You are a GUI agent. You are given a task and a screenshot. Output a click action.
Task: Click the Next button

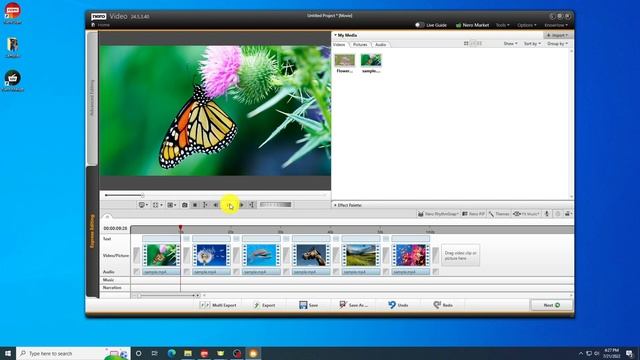551,305
